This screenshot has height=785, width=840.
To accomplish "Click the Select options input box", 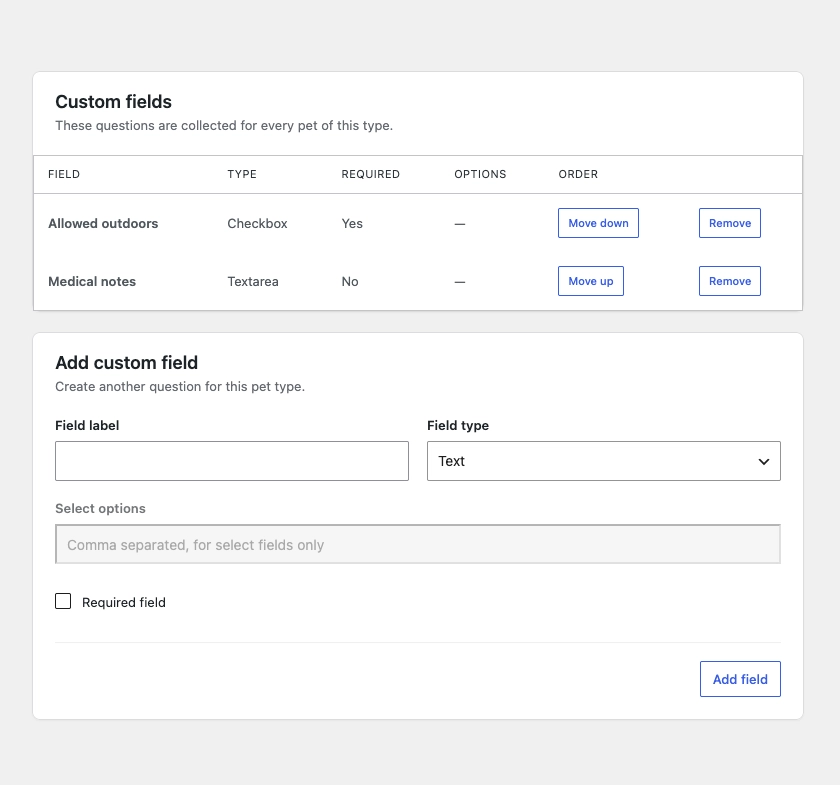I will (x=418, y=544).
